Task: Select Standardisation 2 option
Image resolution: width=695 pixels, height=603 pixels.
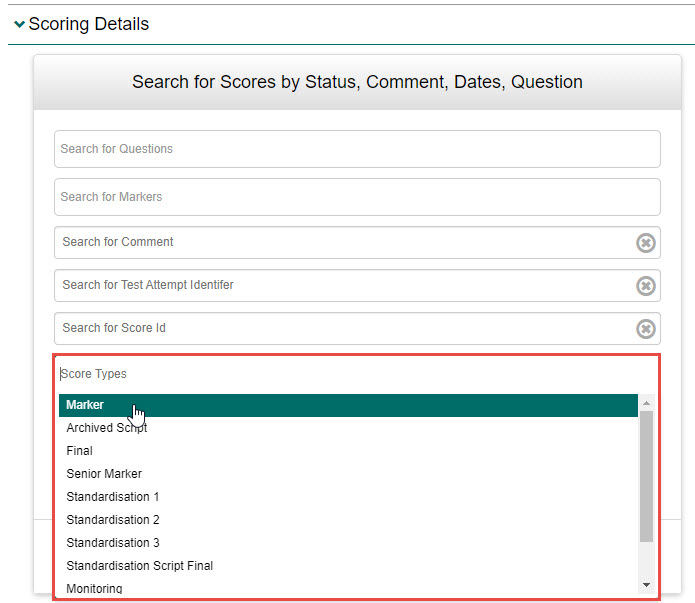Action: coord(113,520)
